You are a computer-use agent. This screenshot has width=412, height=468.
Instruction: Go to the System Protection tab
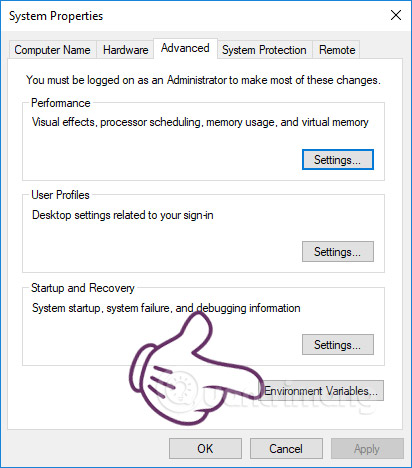point(264,50)
